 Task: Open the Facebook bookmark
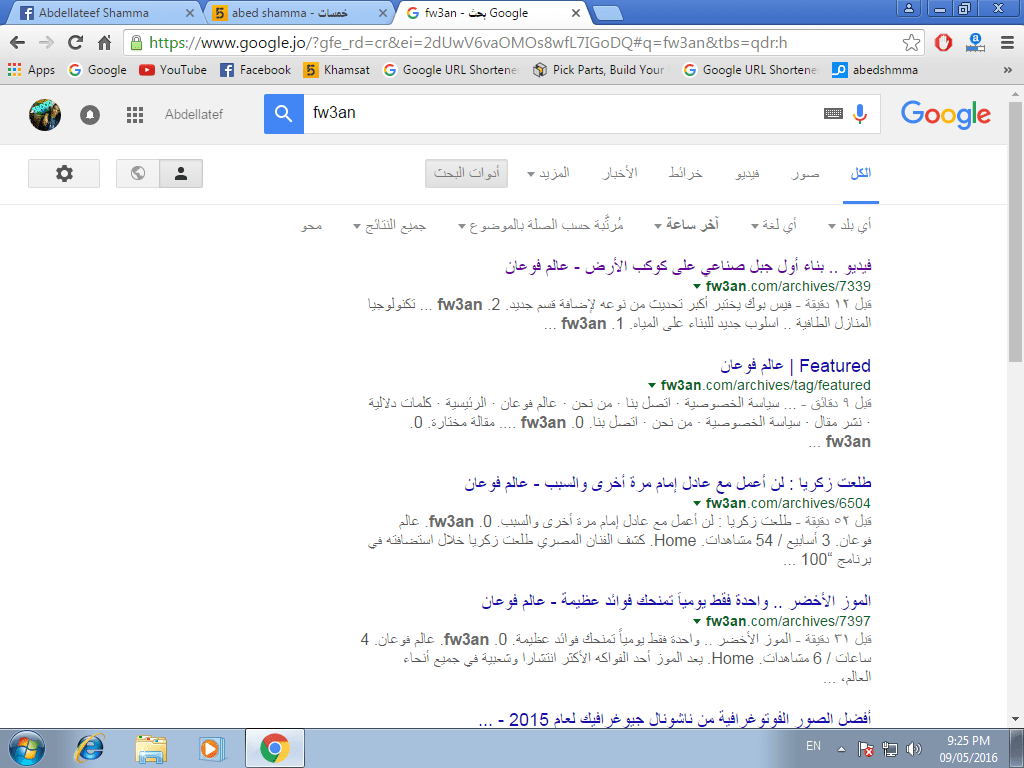(x=255, y=70)
